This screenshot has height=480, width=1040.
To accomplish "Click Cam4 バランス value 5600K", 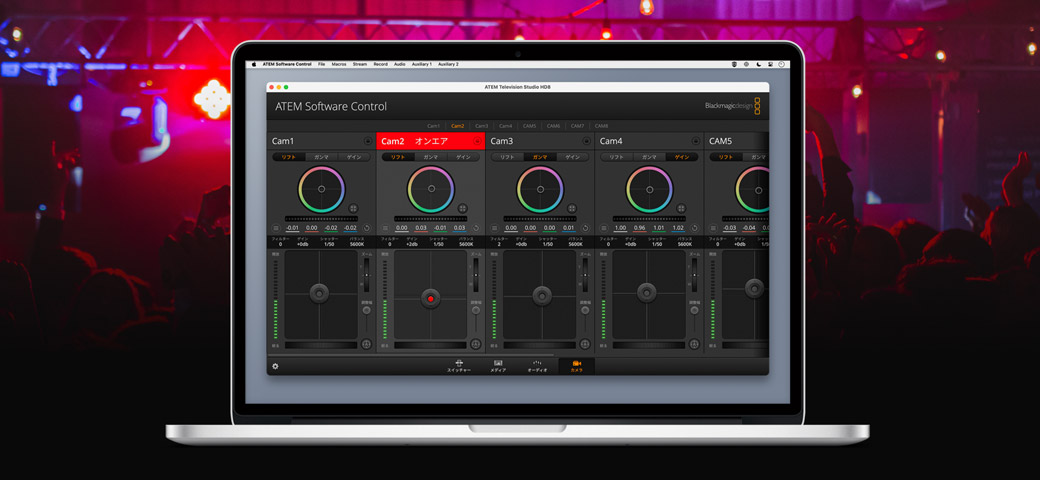I will pyautogui.click(x=684, y=244).
